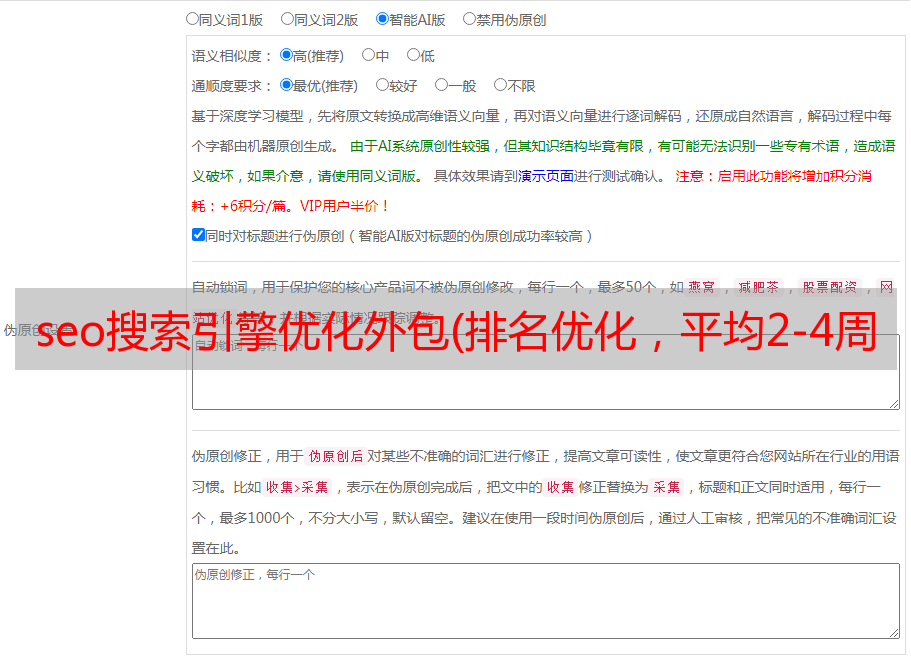Set 通顺度要求 to 最优(推荐)

coord(286,85)
